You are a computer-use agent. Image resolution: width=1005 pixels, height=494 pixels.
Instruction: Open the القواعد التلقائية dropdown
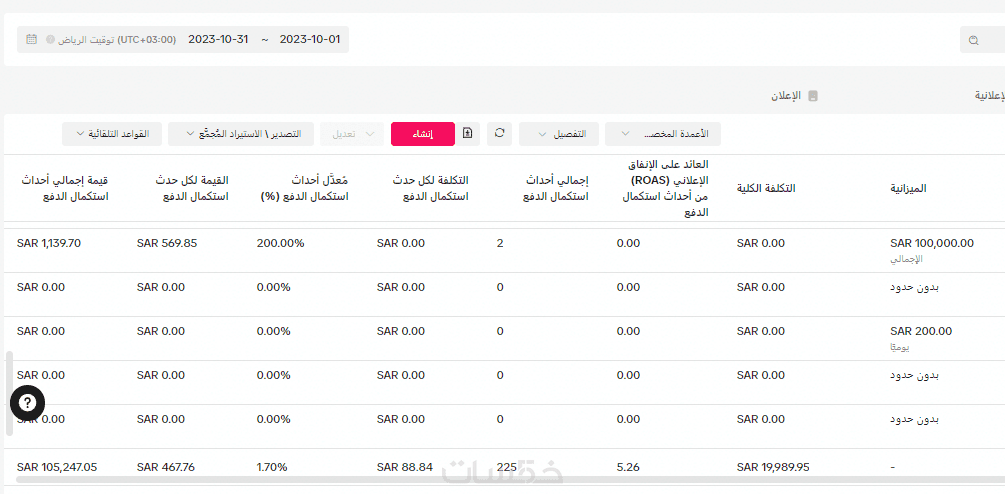click(111, 134)
